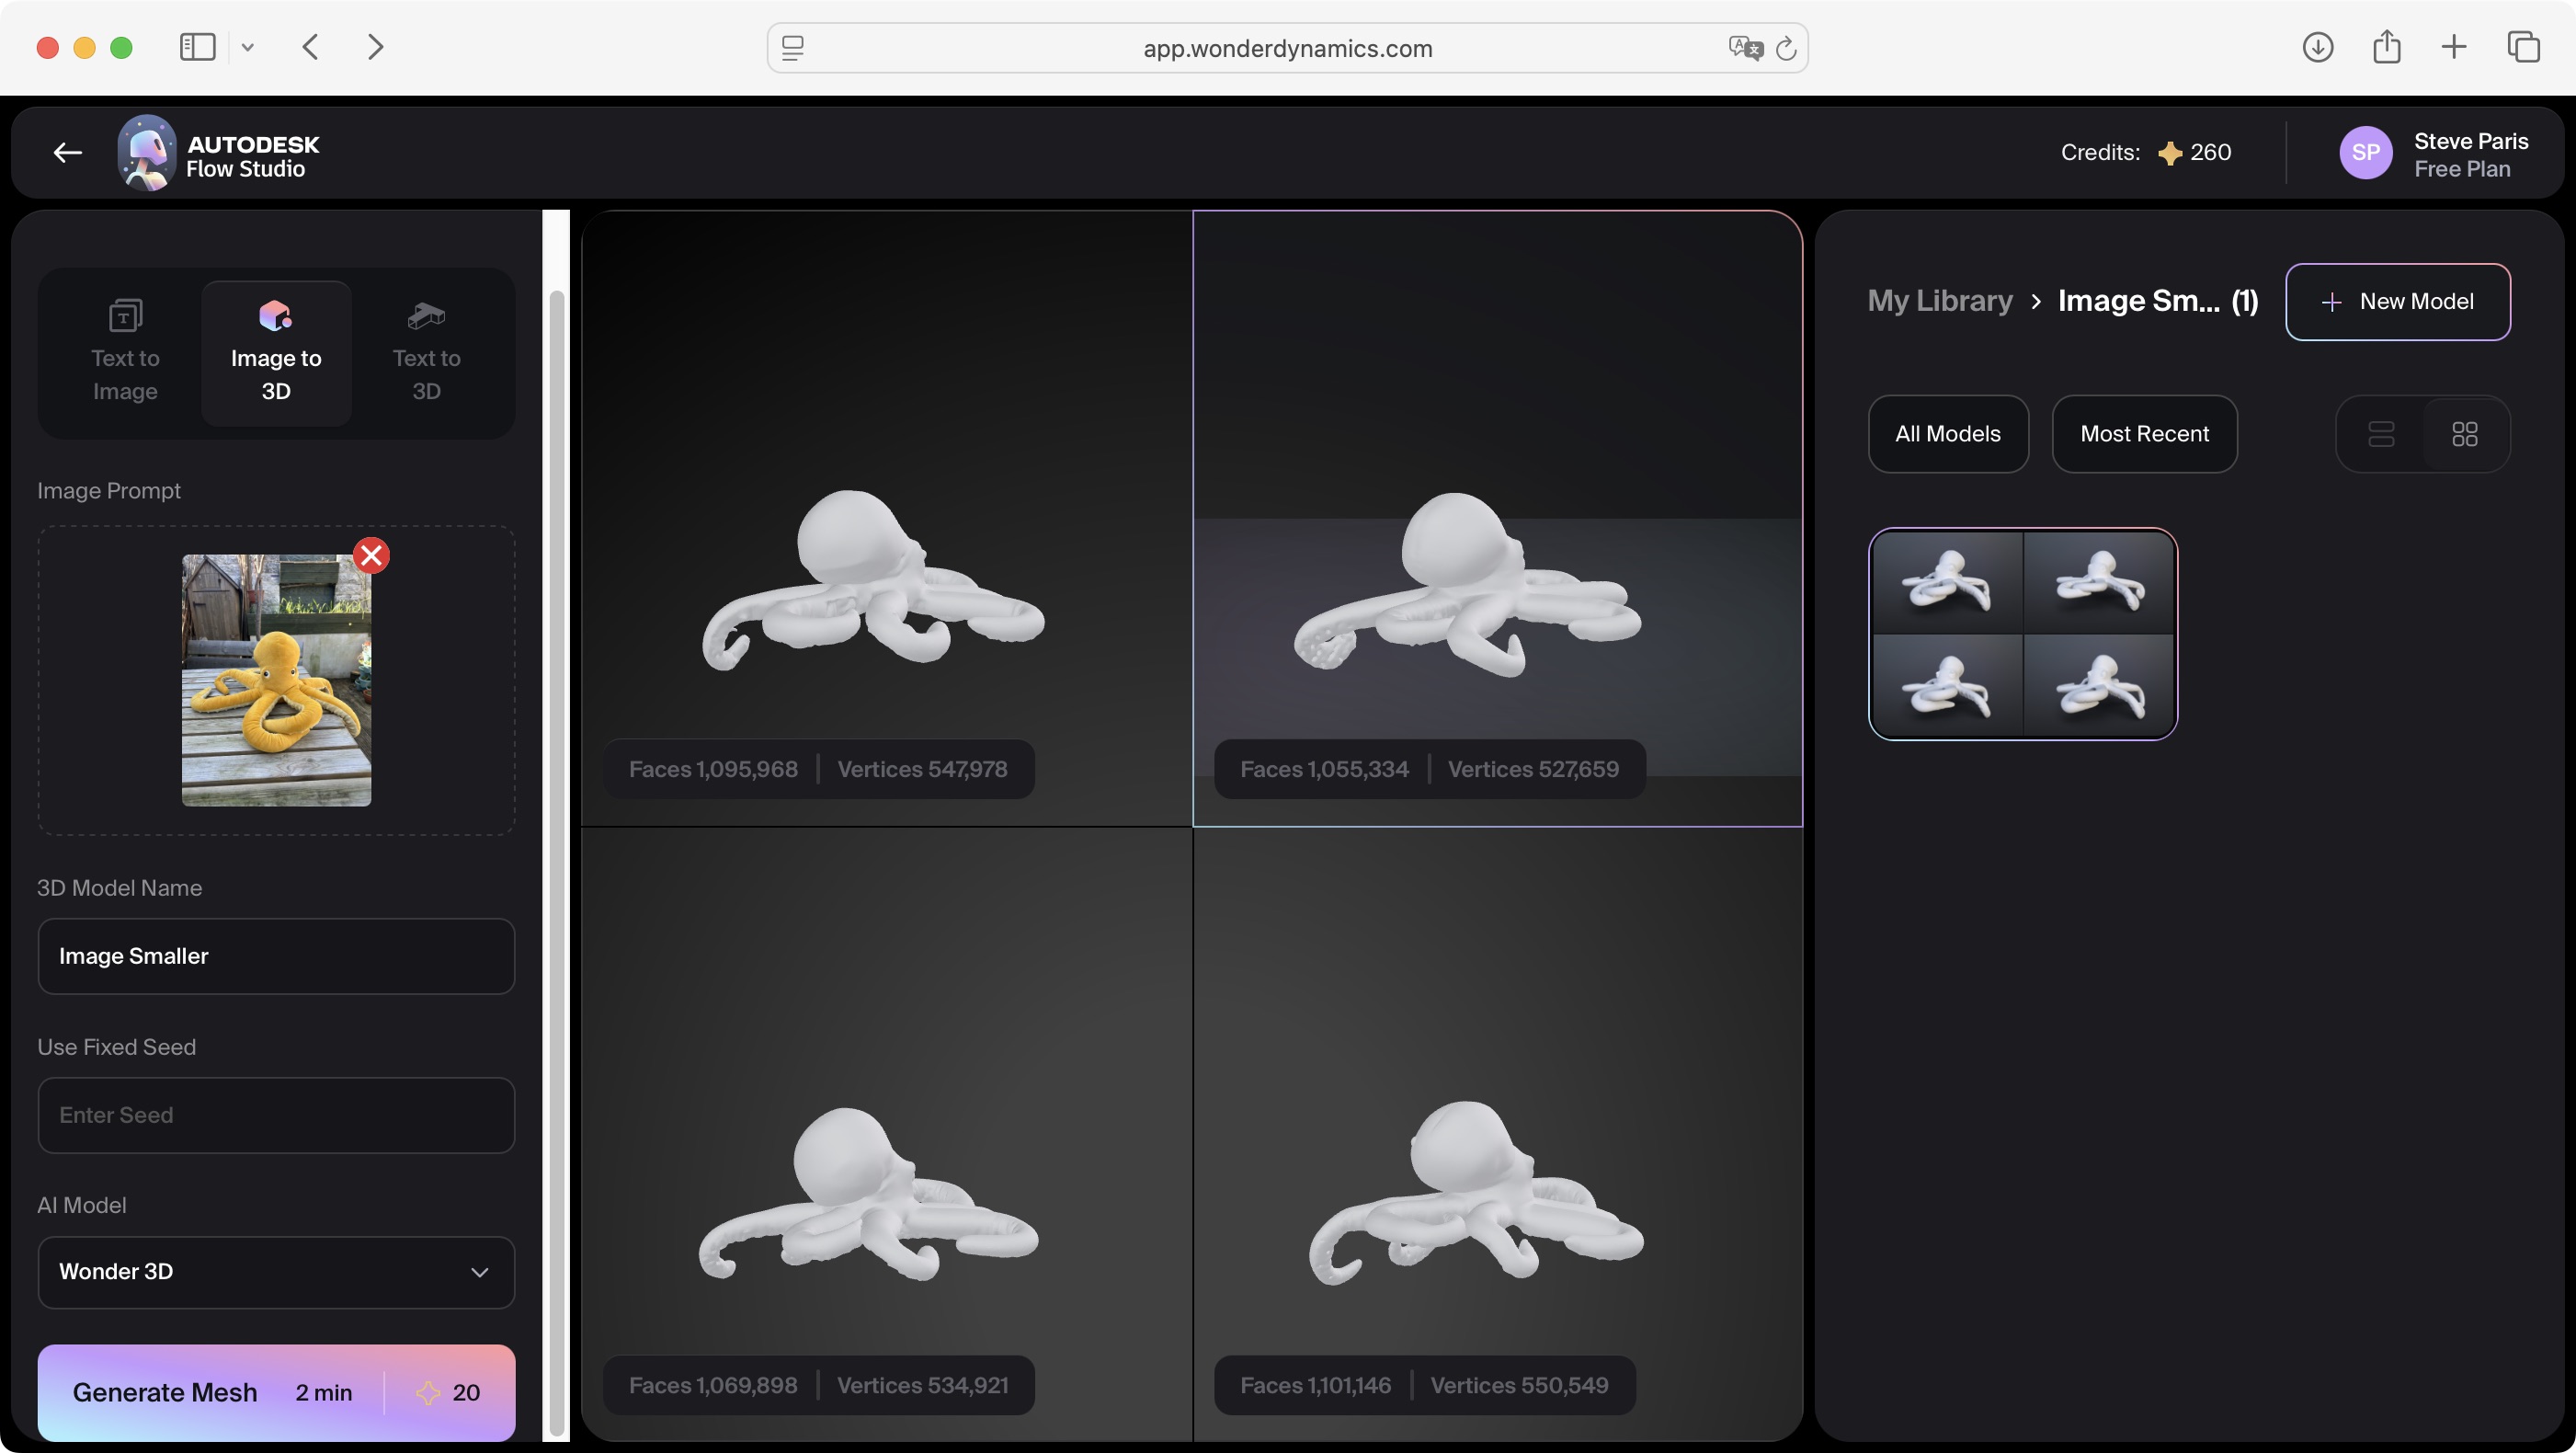Viewport: 2576px width, 1453px height.
Task: Click the back arrow beside the Flow Studio logo
Action: pyautogui.click(x=66, y=152)
